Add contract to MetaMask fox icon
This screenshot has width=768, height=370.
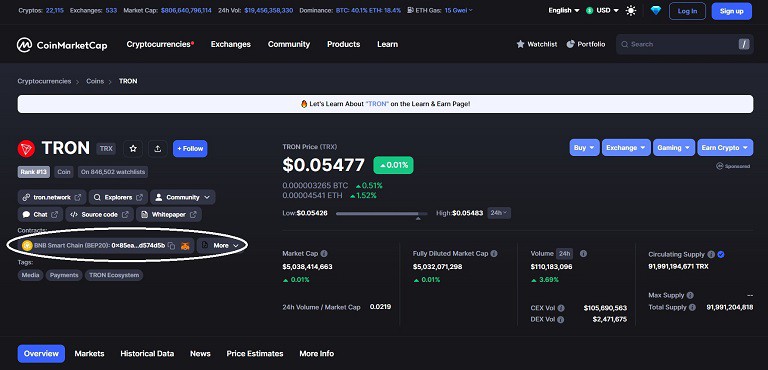185,246
